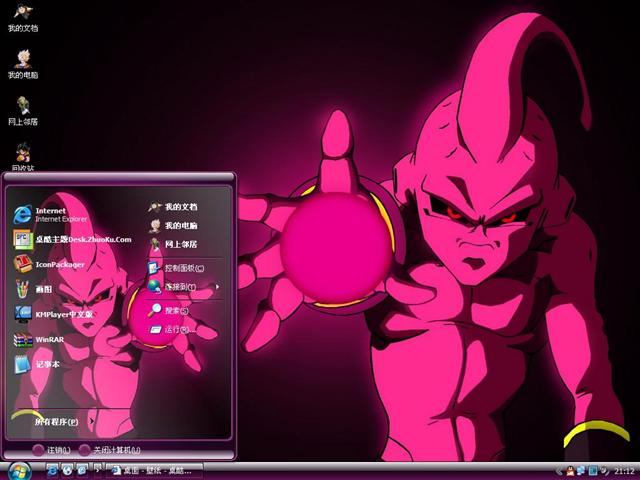Viewport: 640px width, 480px height.
Task: Switch to 桌面 - 壁纸 - 桌酷... taskbar window
Action: pyautogui.click(x=155, y=471)
